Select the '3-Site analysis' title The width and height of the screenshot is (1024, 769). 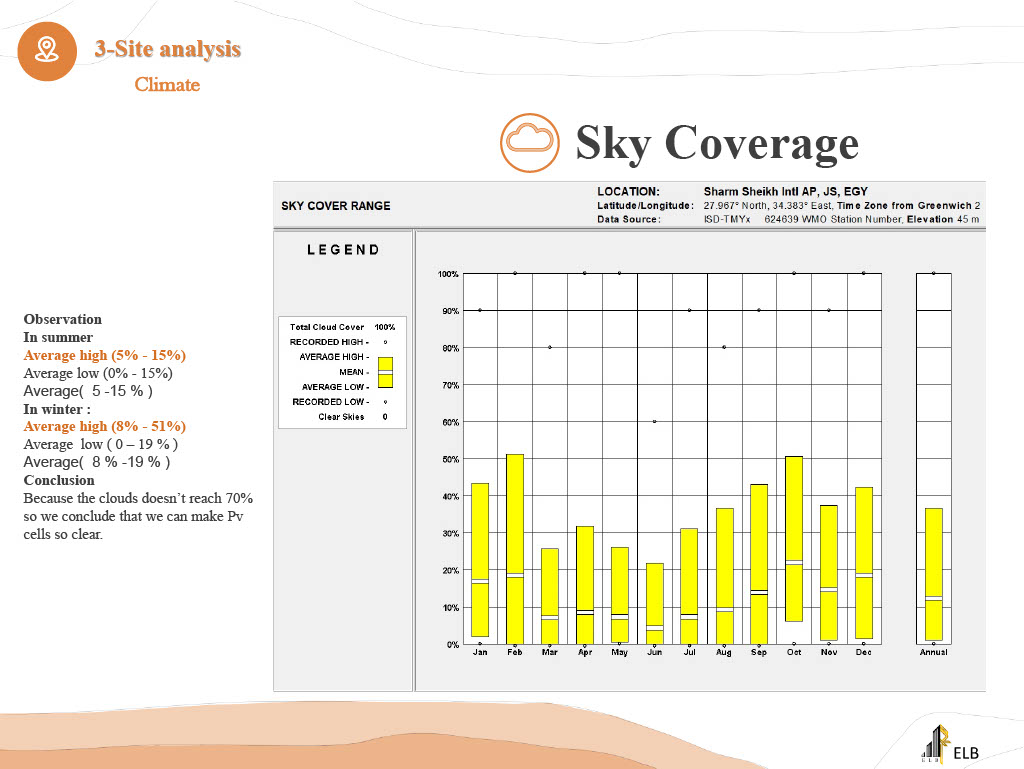167,48
